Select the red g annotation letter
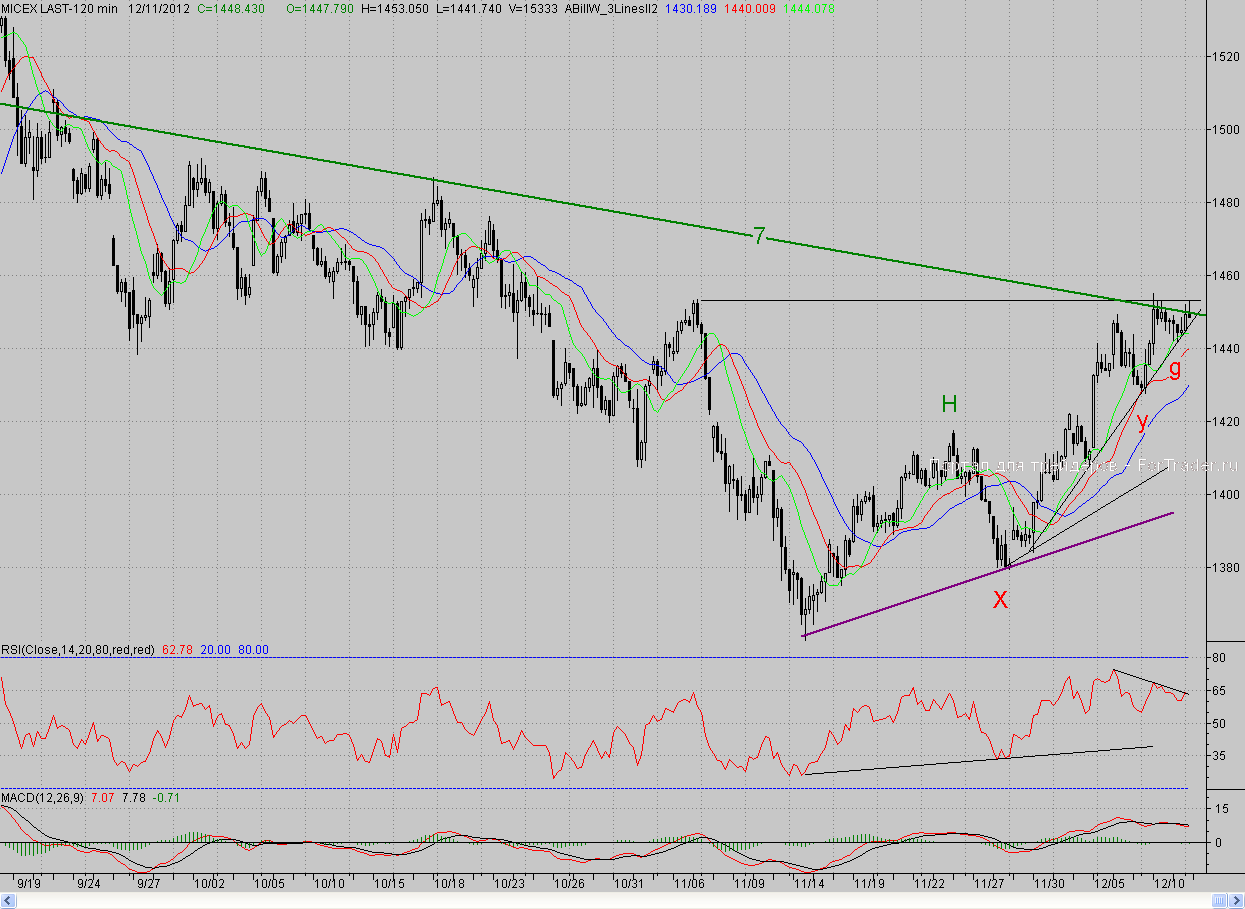This screenshot has height=909, width=1245. tap(1175, 367)
